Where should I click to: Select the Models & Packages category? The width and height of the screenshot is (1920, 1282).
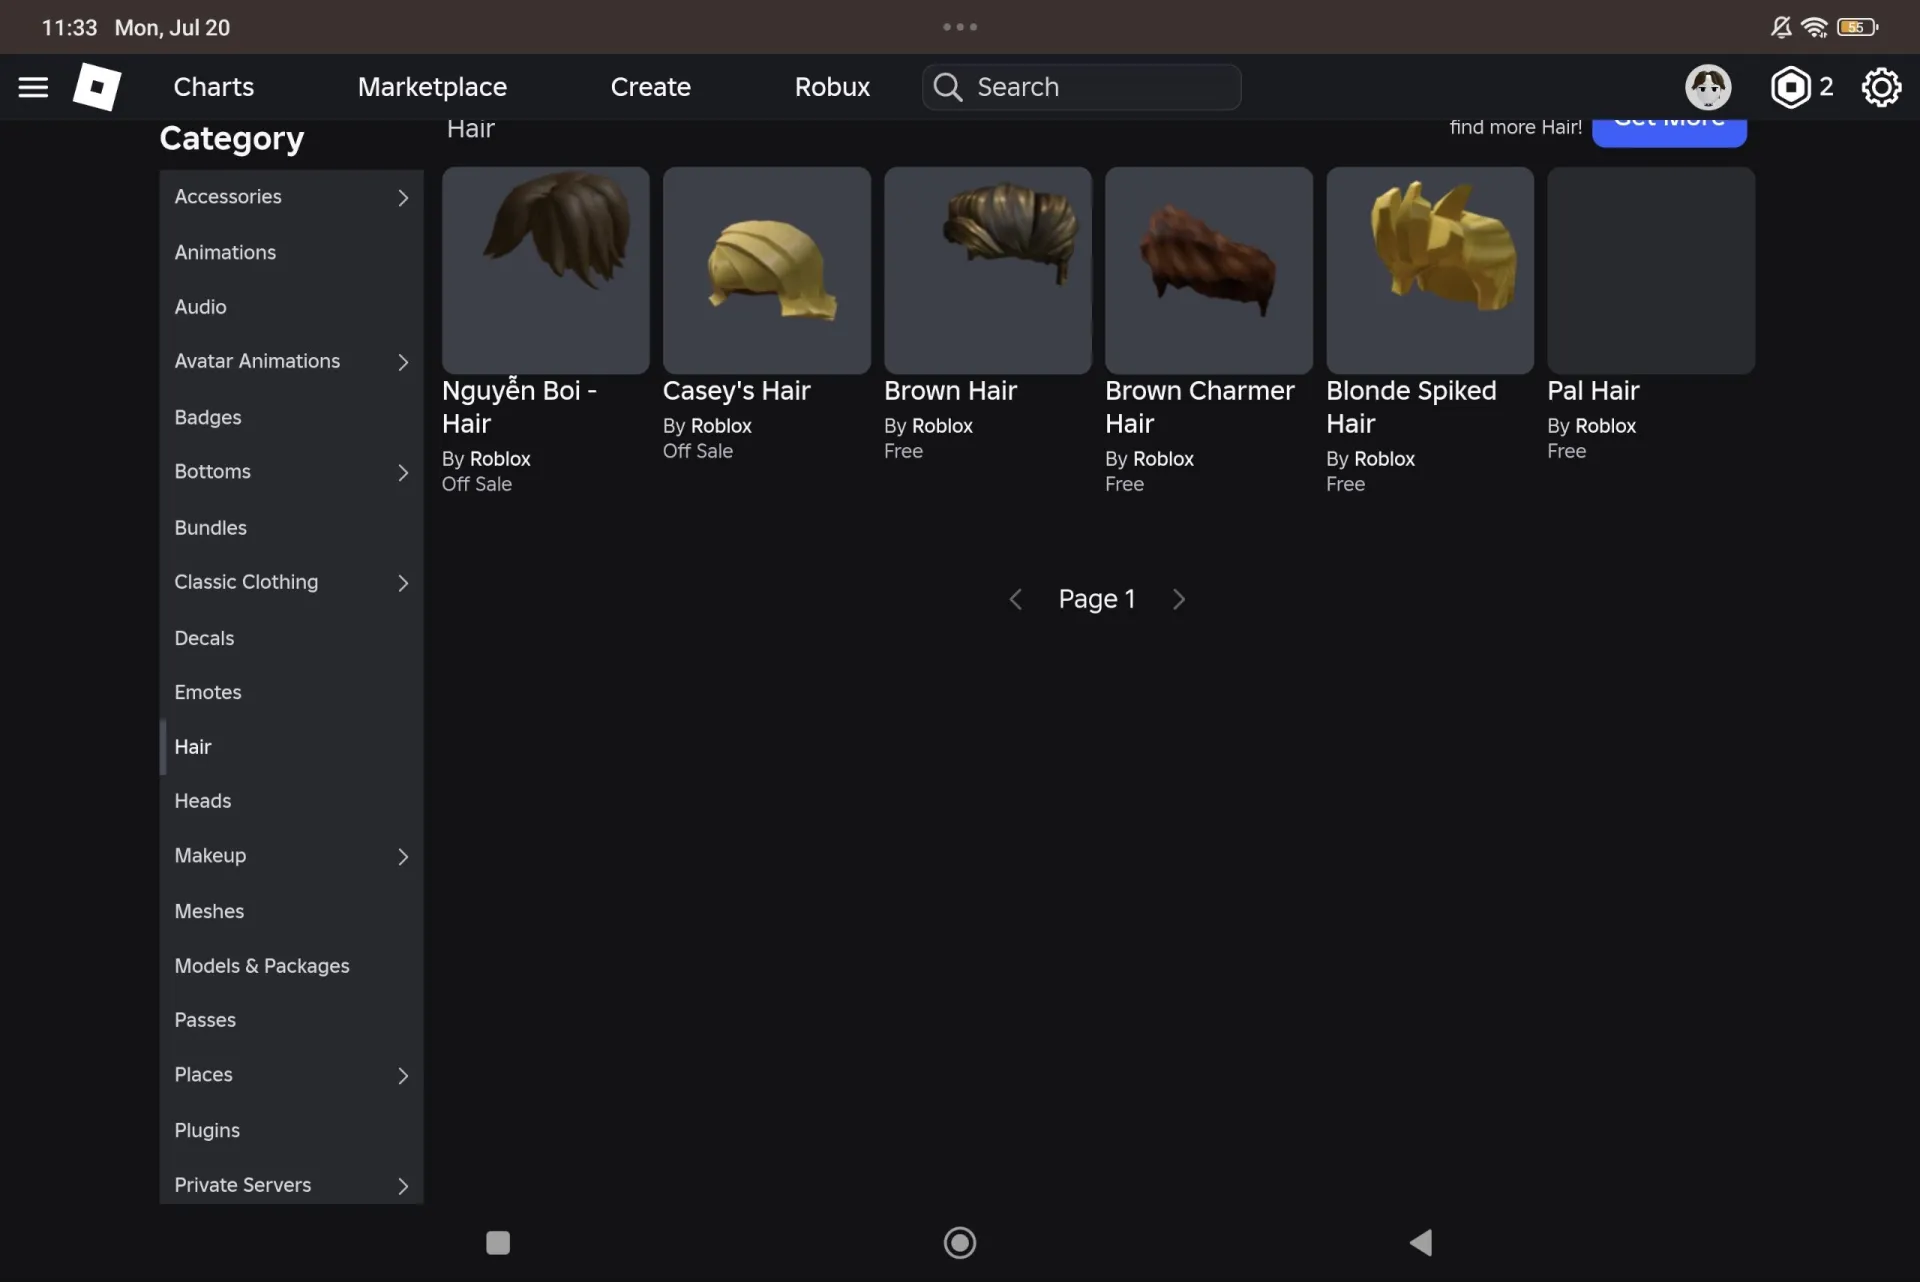[x=291, y=966]
